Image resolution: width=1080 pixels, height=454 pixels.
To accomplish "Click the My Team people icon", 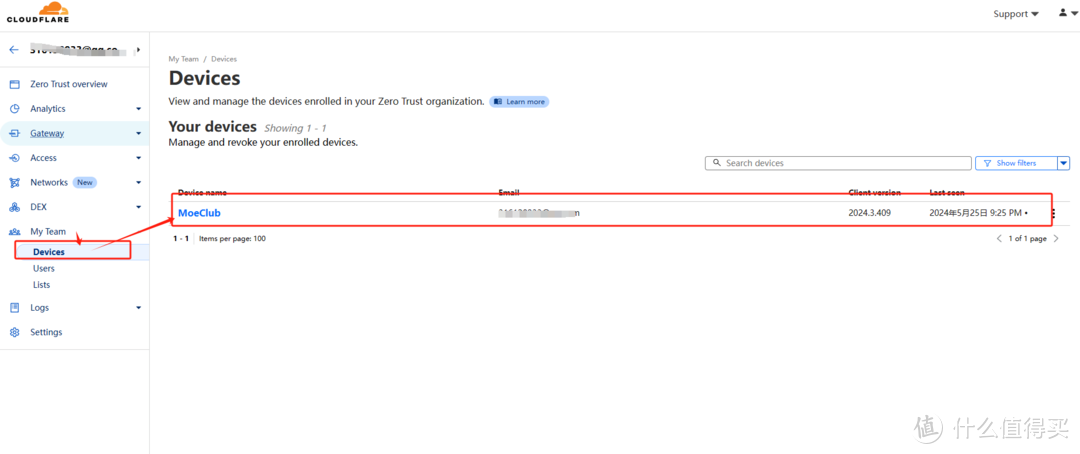I will pos(14,231).
